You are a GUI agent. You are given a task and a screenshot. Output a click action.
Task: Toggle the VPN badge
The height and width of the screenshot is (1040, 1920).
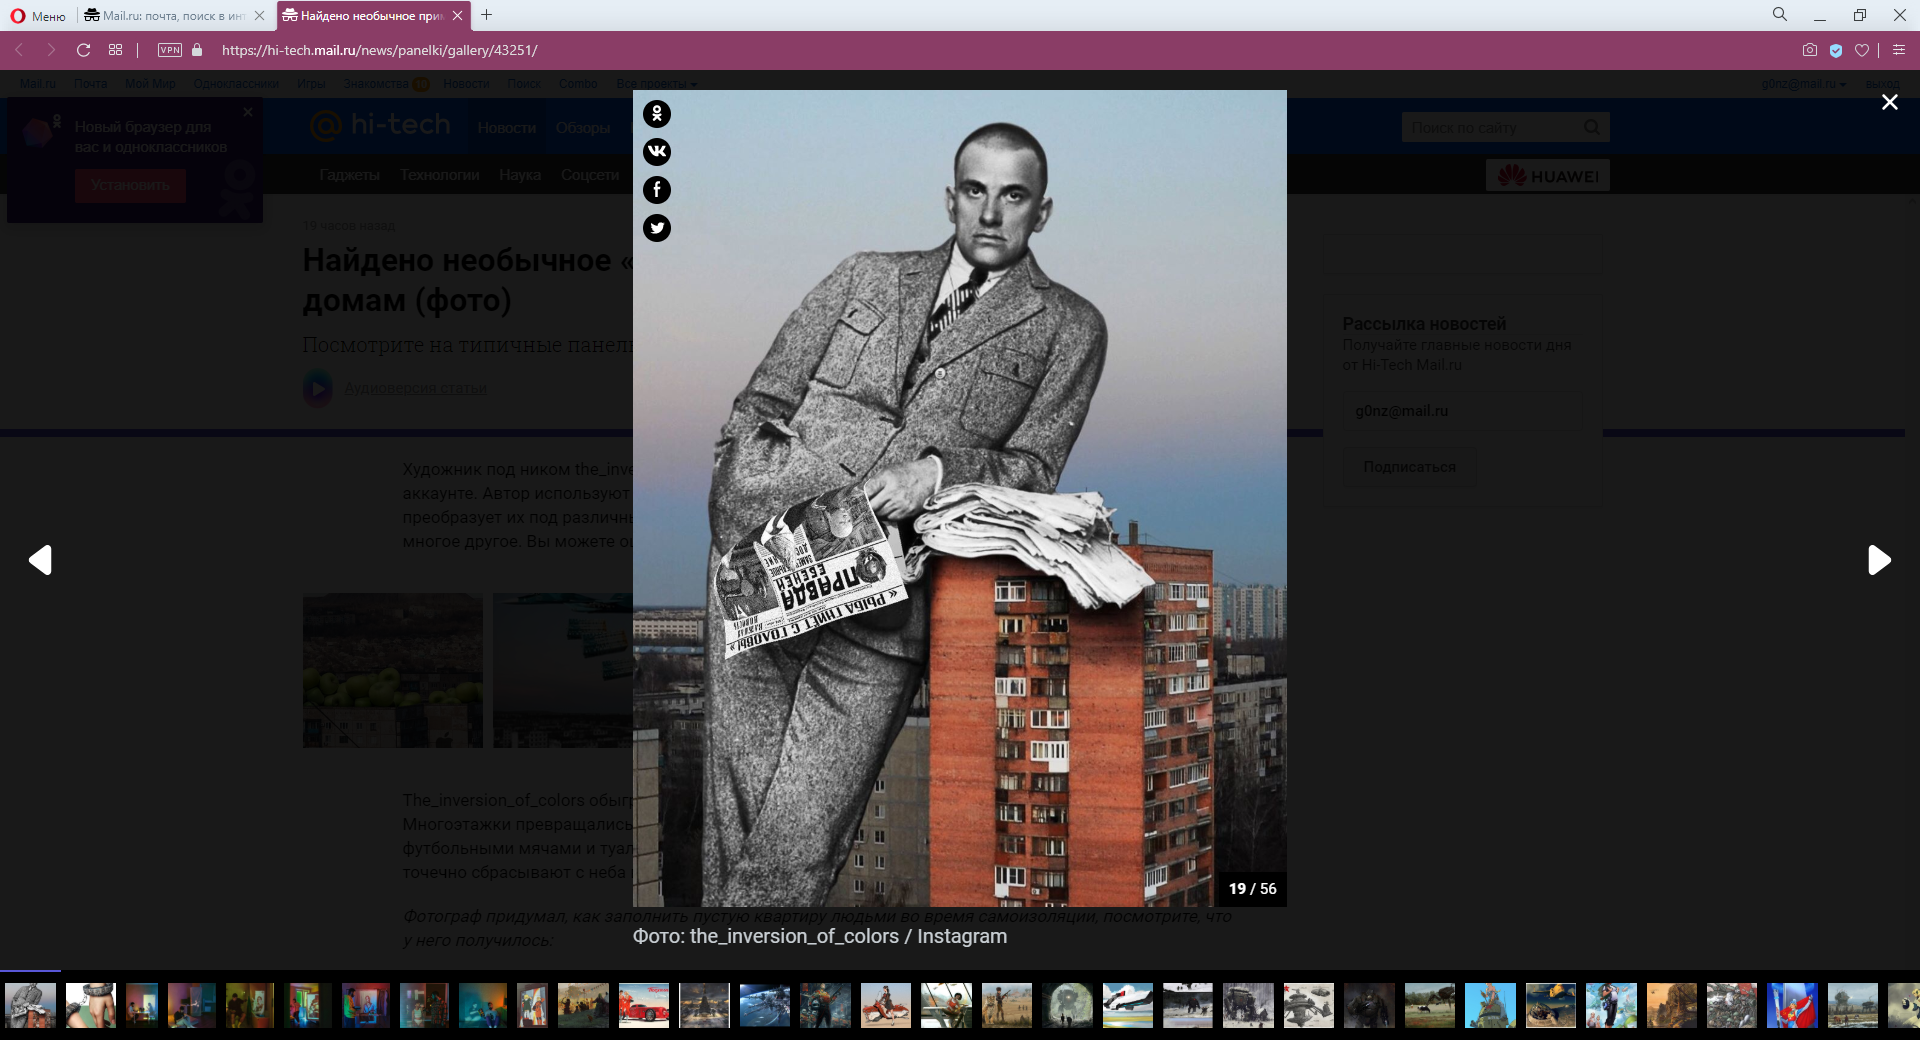(170, 50)
